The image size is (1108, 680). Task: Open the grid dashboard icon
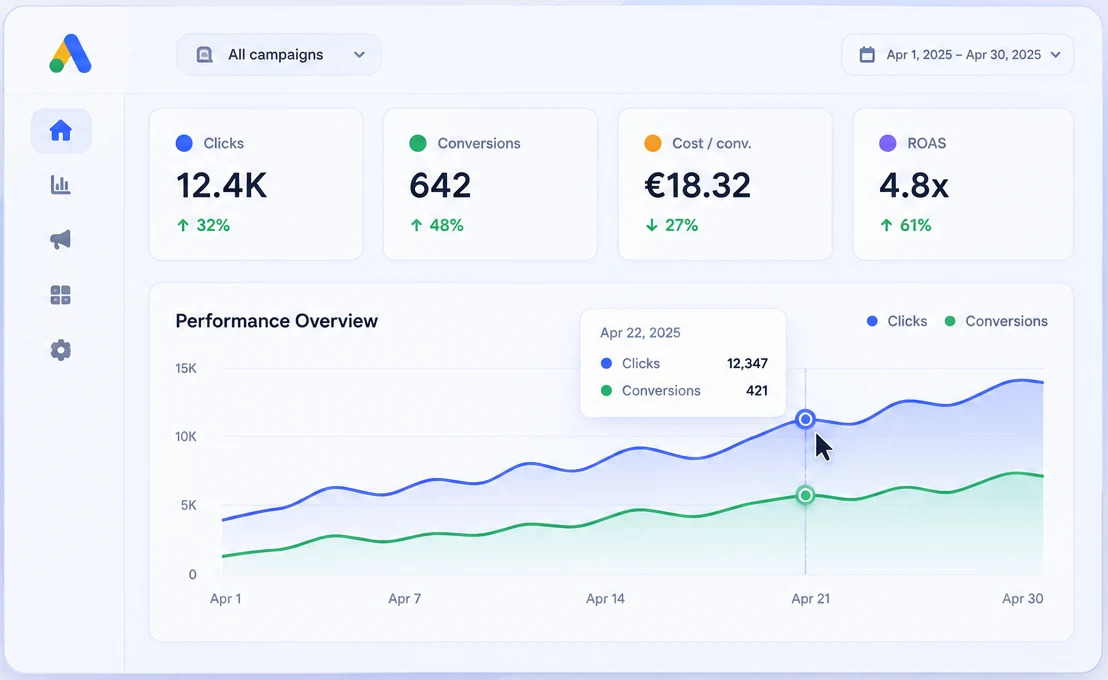pyautogui.click(x=61, y=295)
